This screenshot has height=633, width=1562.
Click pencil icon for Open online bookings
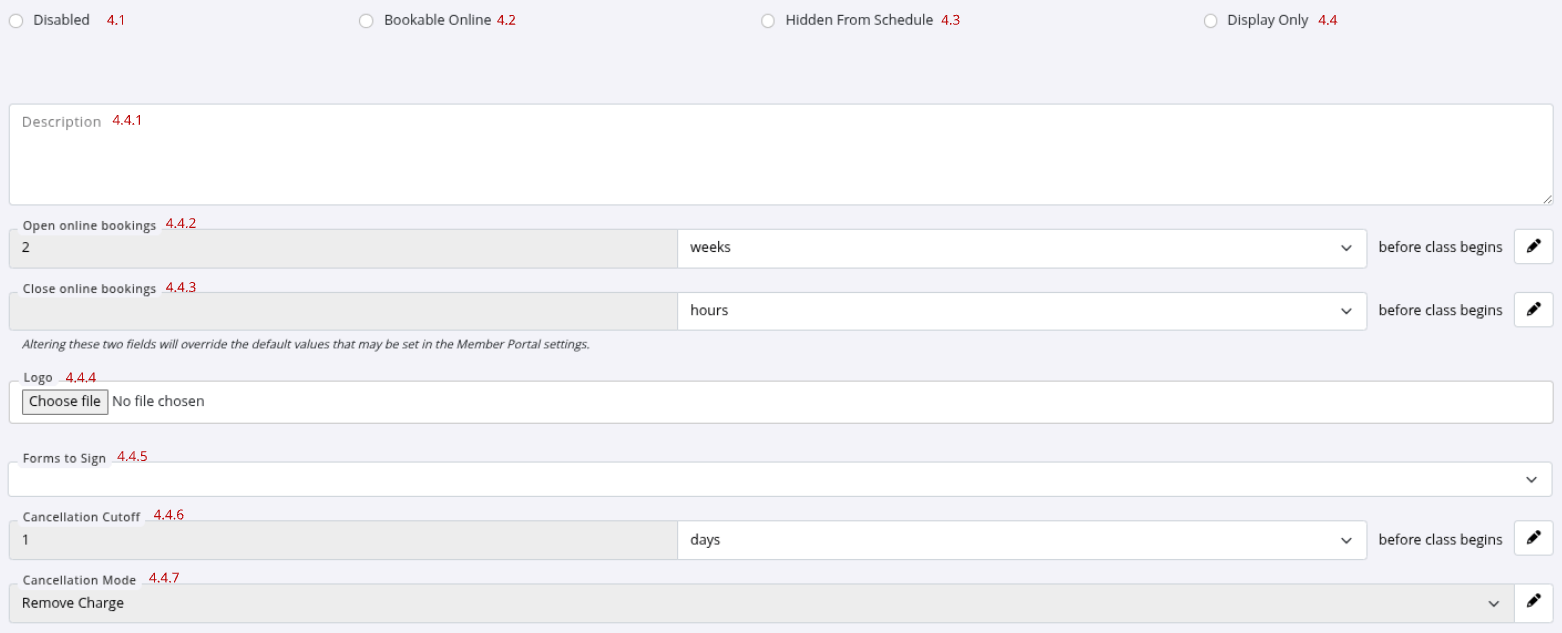1533,247
